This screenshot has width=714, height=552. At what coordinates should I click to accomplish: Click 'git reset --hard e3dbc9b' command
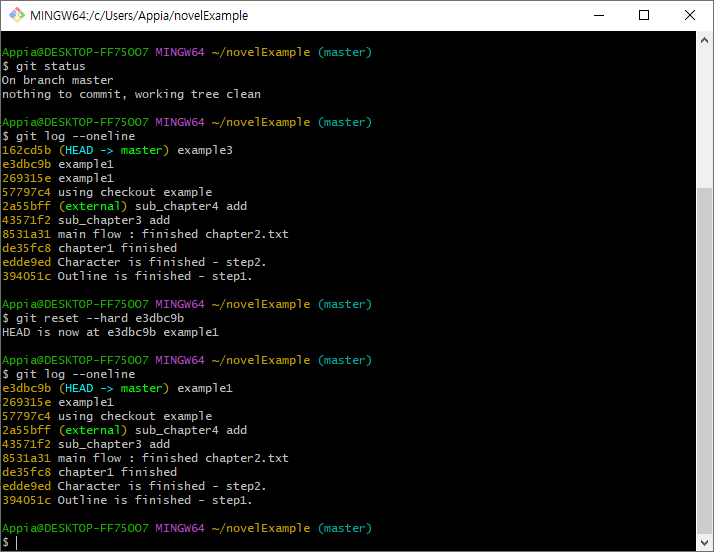tap(93, 318)
